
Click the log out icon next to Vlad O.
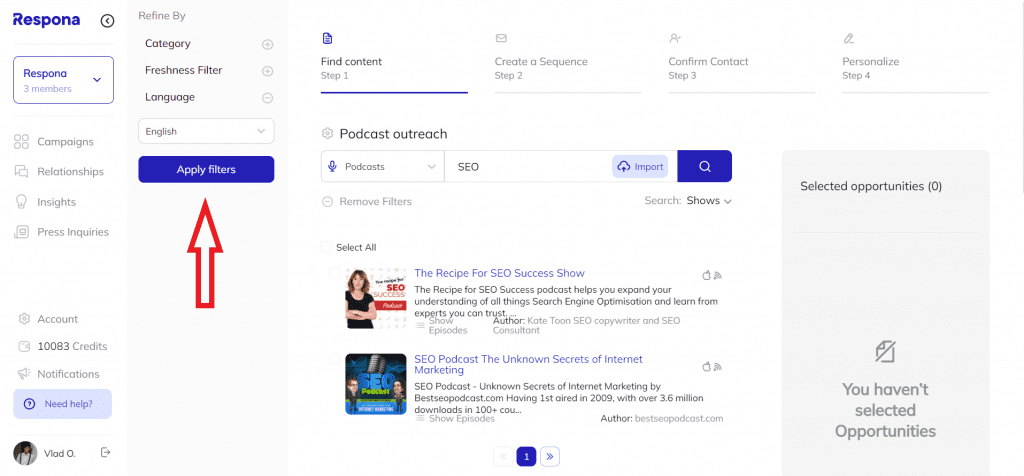click(106, 452)
